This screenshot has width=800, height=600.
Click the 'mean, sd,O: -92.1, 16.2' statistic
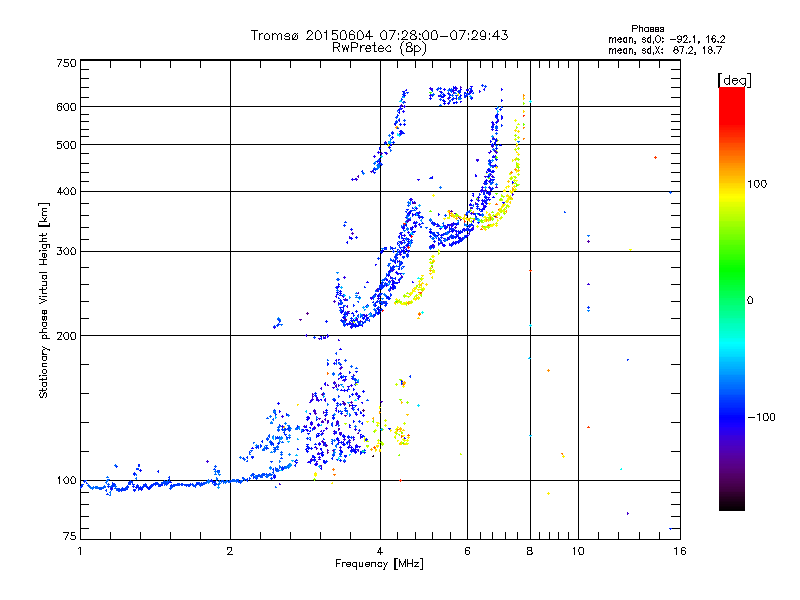point(667,39)
